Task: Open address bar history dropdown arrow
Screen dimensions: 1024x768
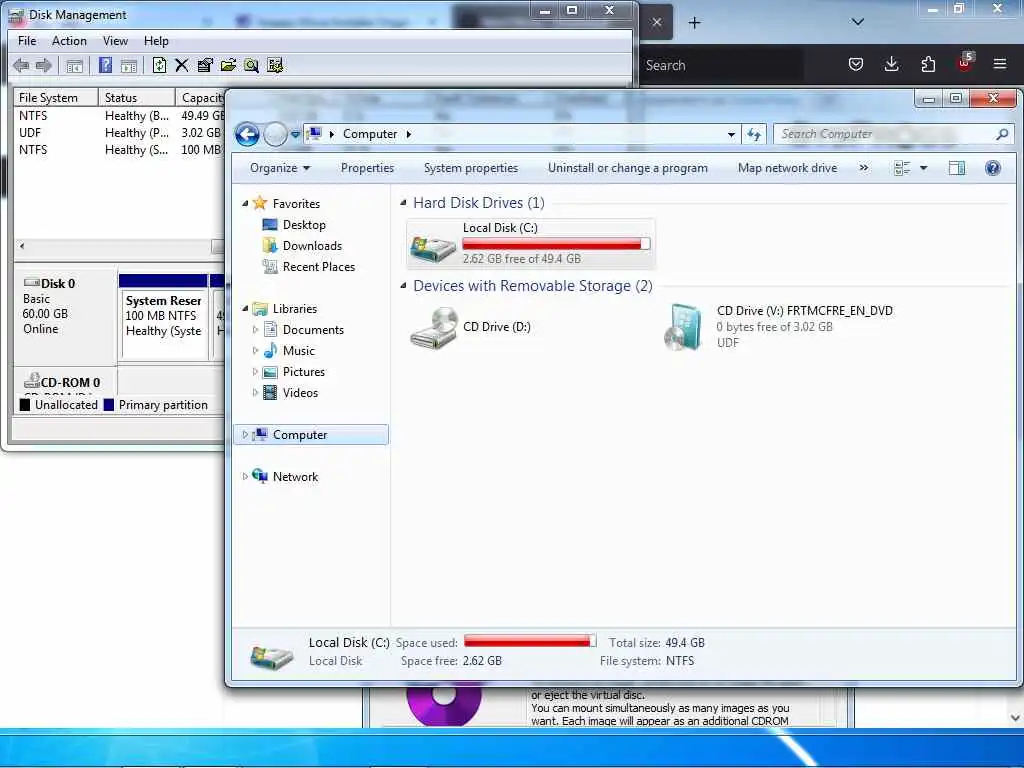Action: pyautogui.click(x=731, y=135)
